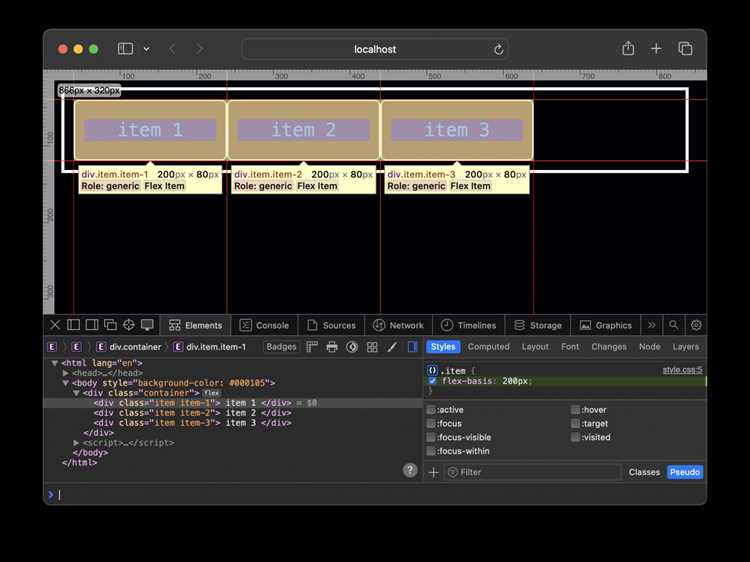
Task: Open a new Safari tab with plus
Action: (x=656, y=48)
